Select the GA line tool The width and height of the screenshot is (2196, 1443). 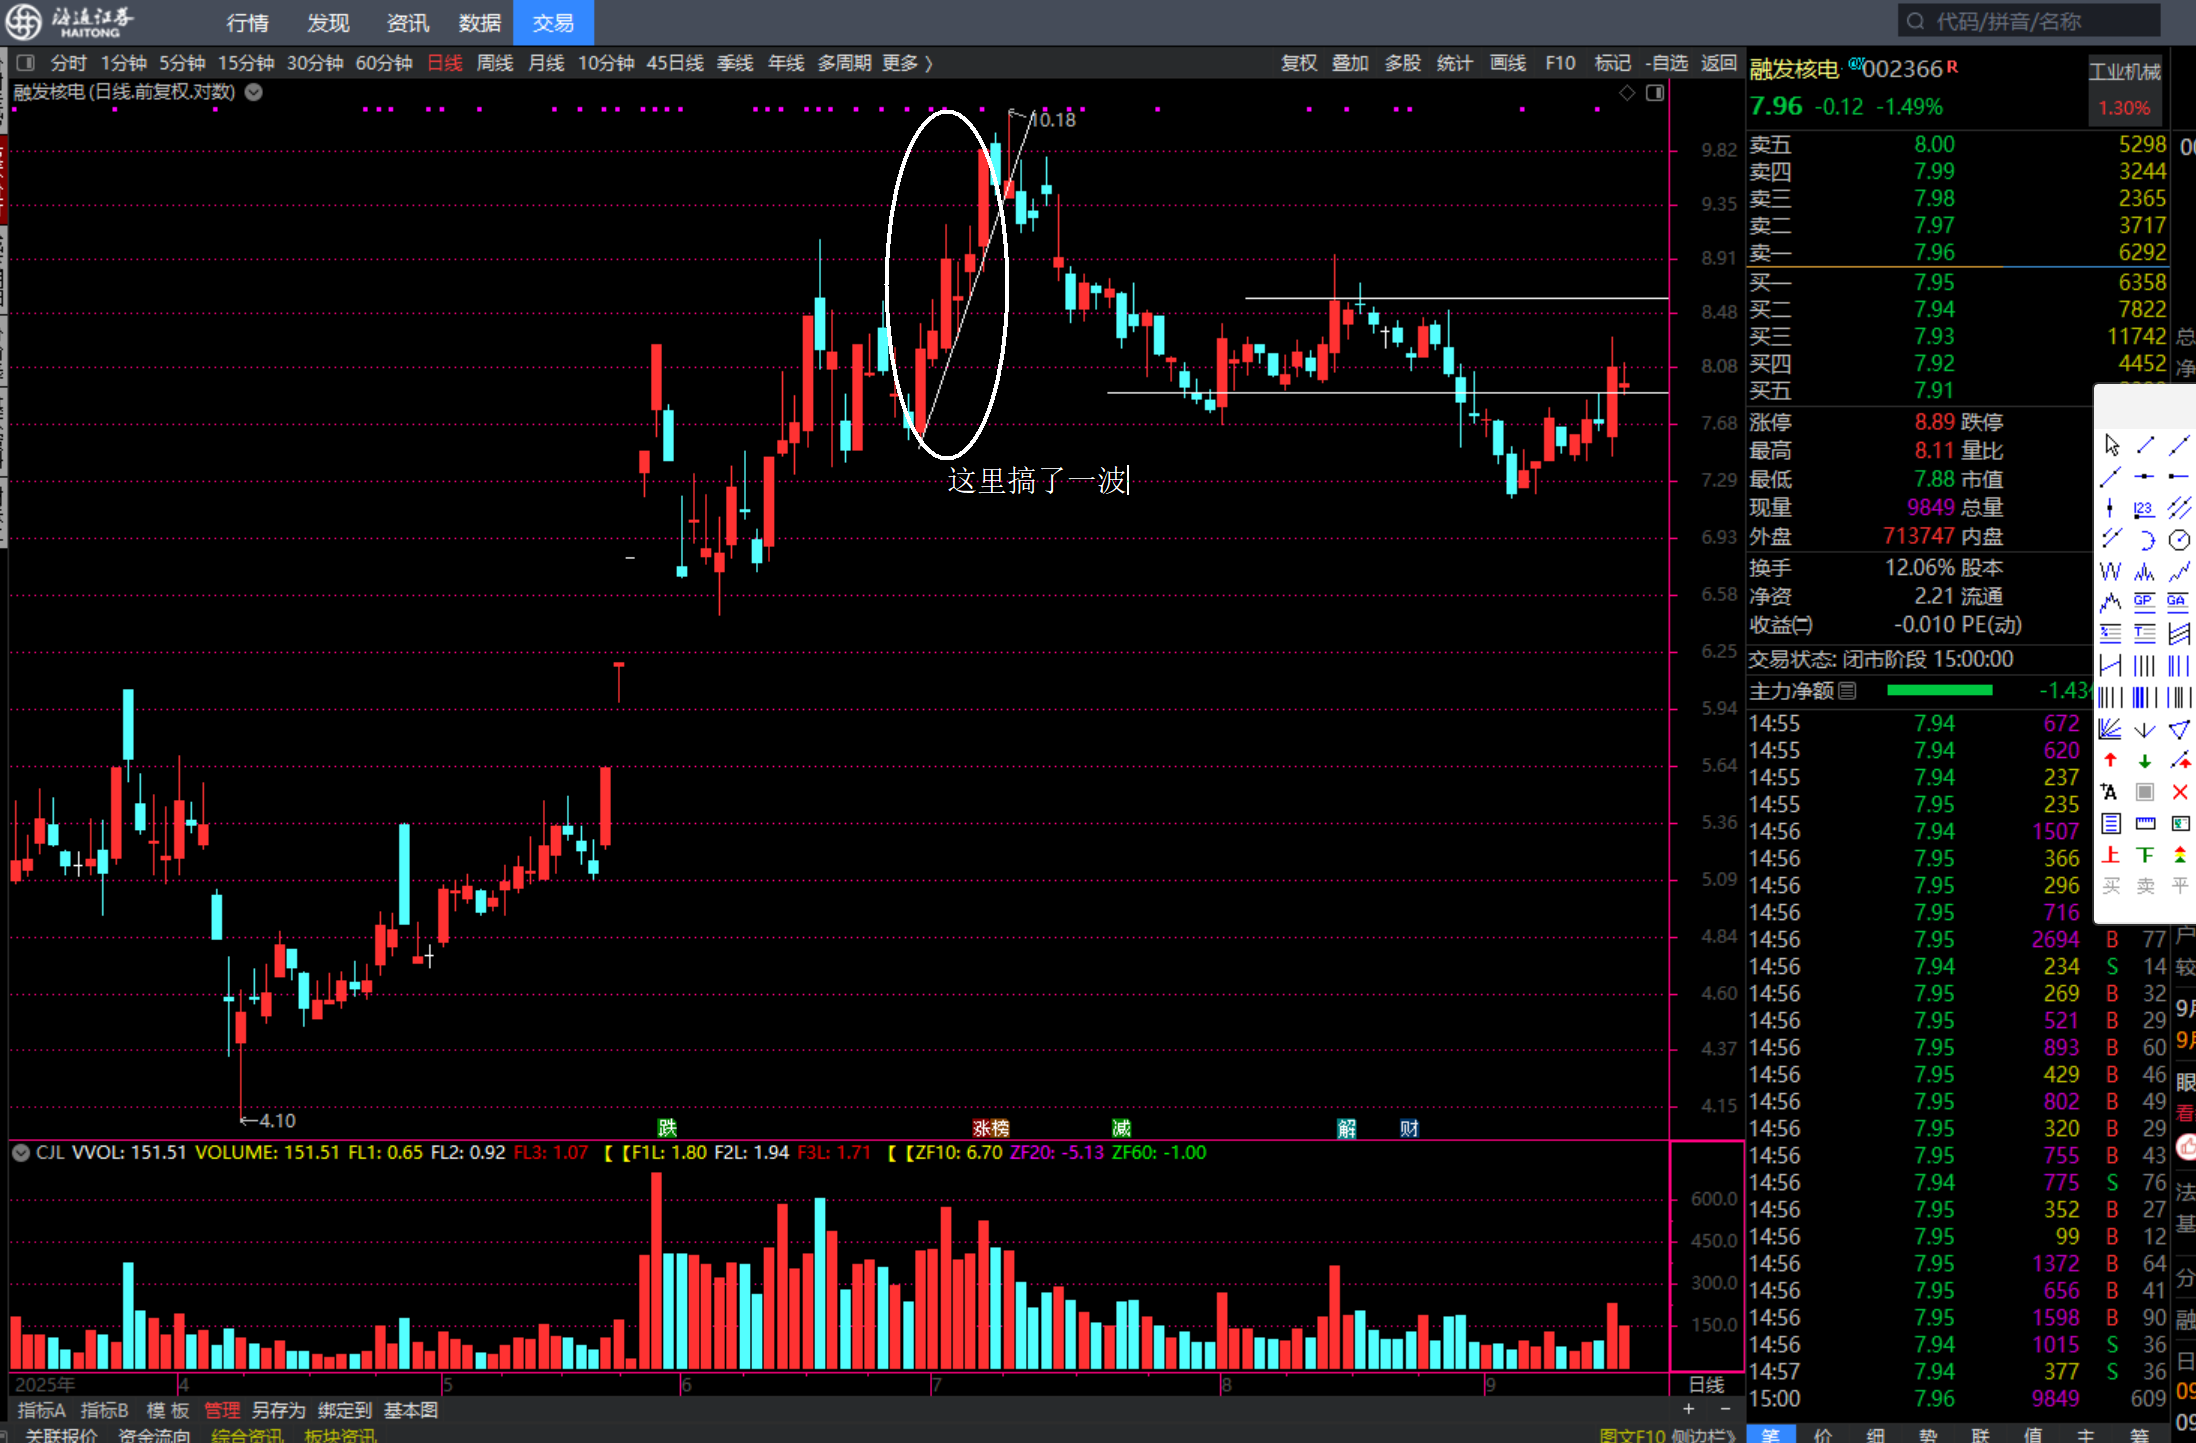click(x=2178, y=602)
